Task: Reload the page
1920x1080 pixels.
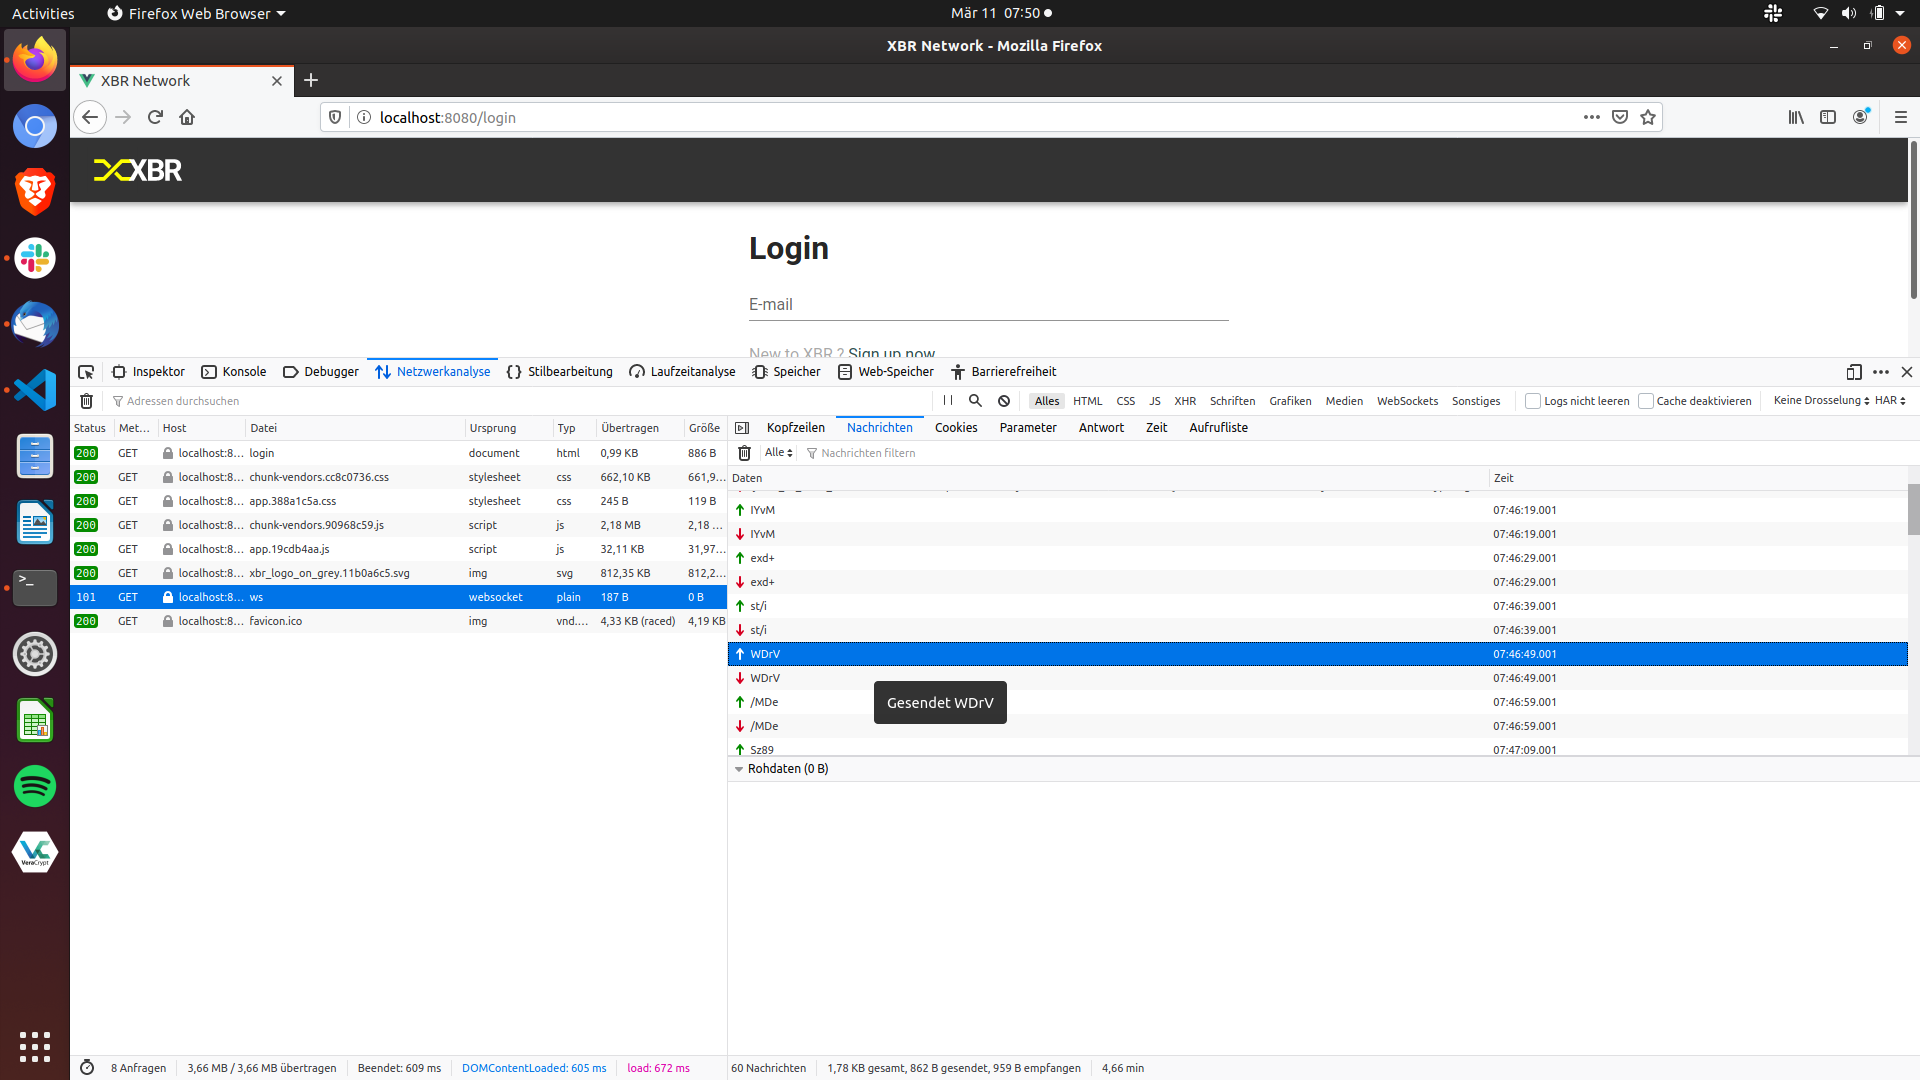Action: (x=155, y=117)
